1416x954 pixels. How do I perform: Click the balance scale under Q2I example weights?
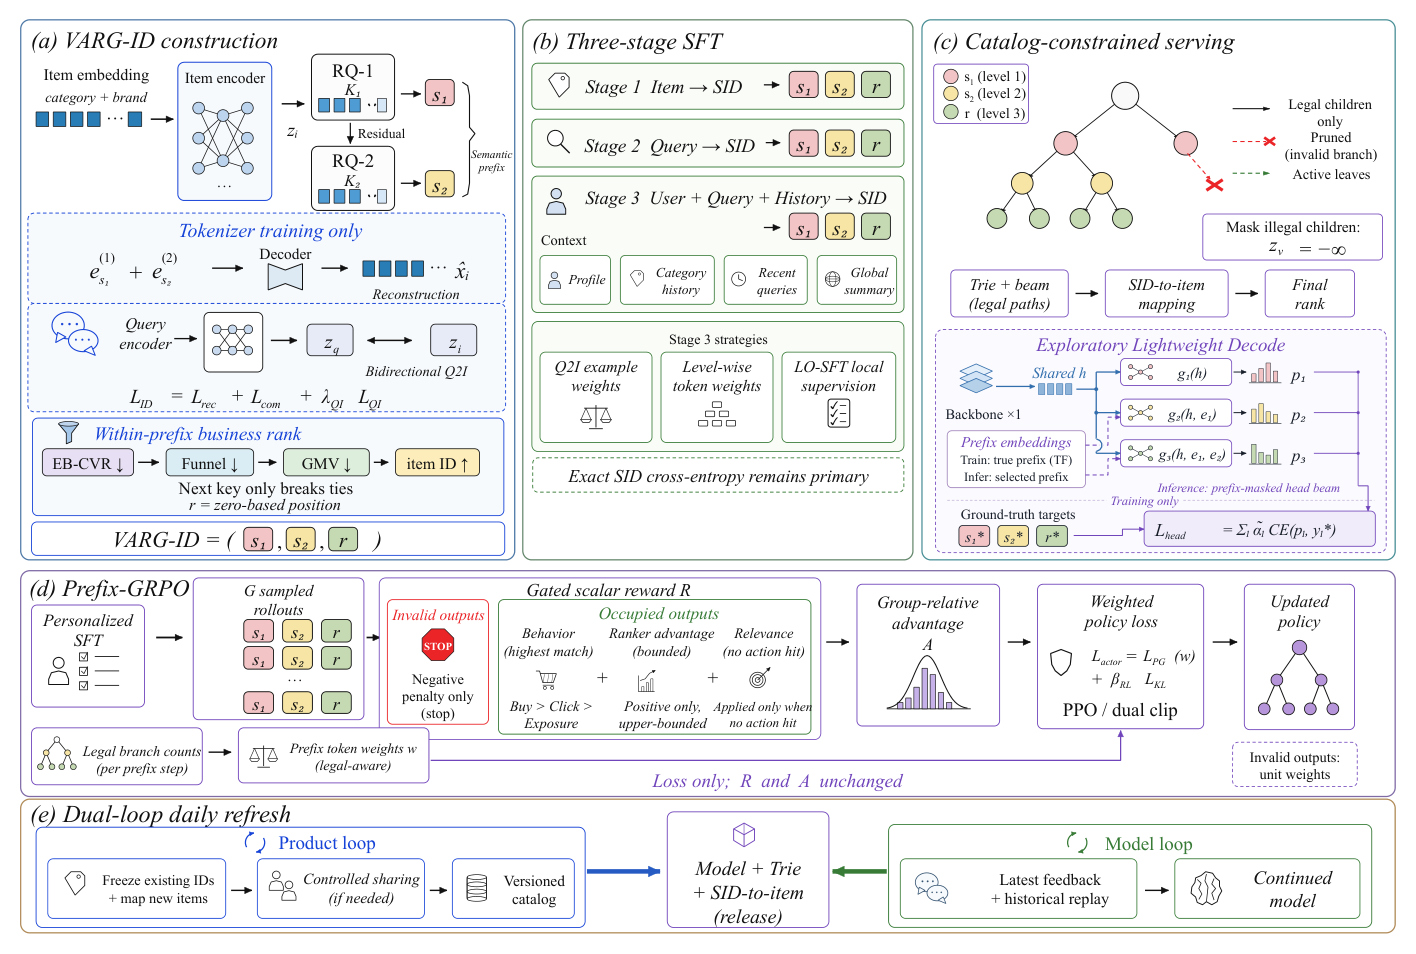[596, 415]
